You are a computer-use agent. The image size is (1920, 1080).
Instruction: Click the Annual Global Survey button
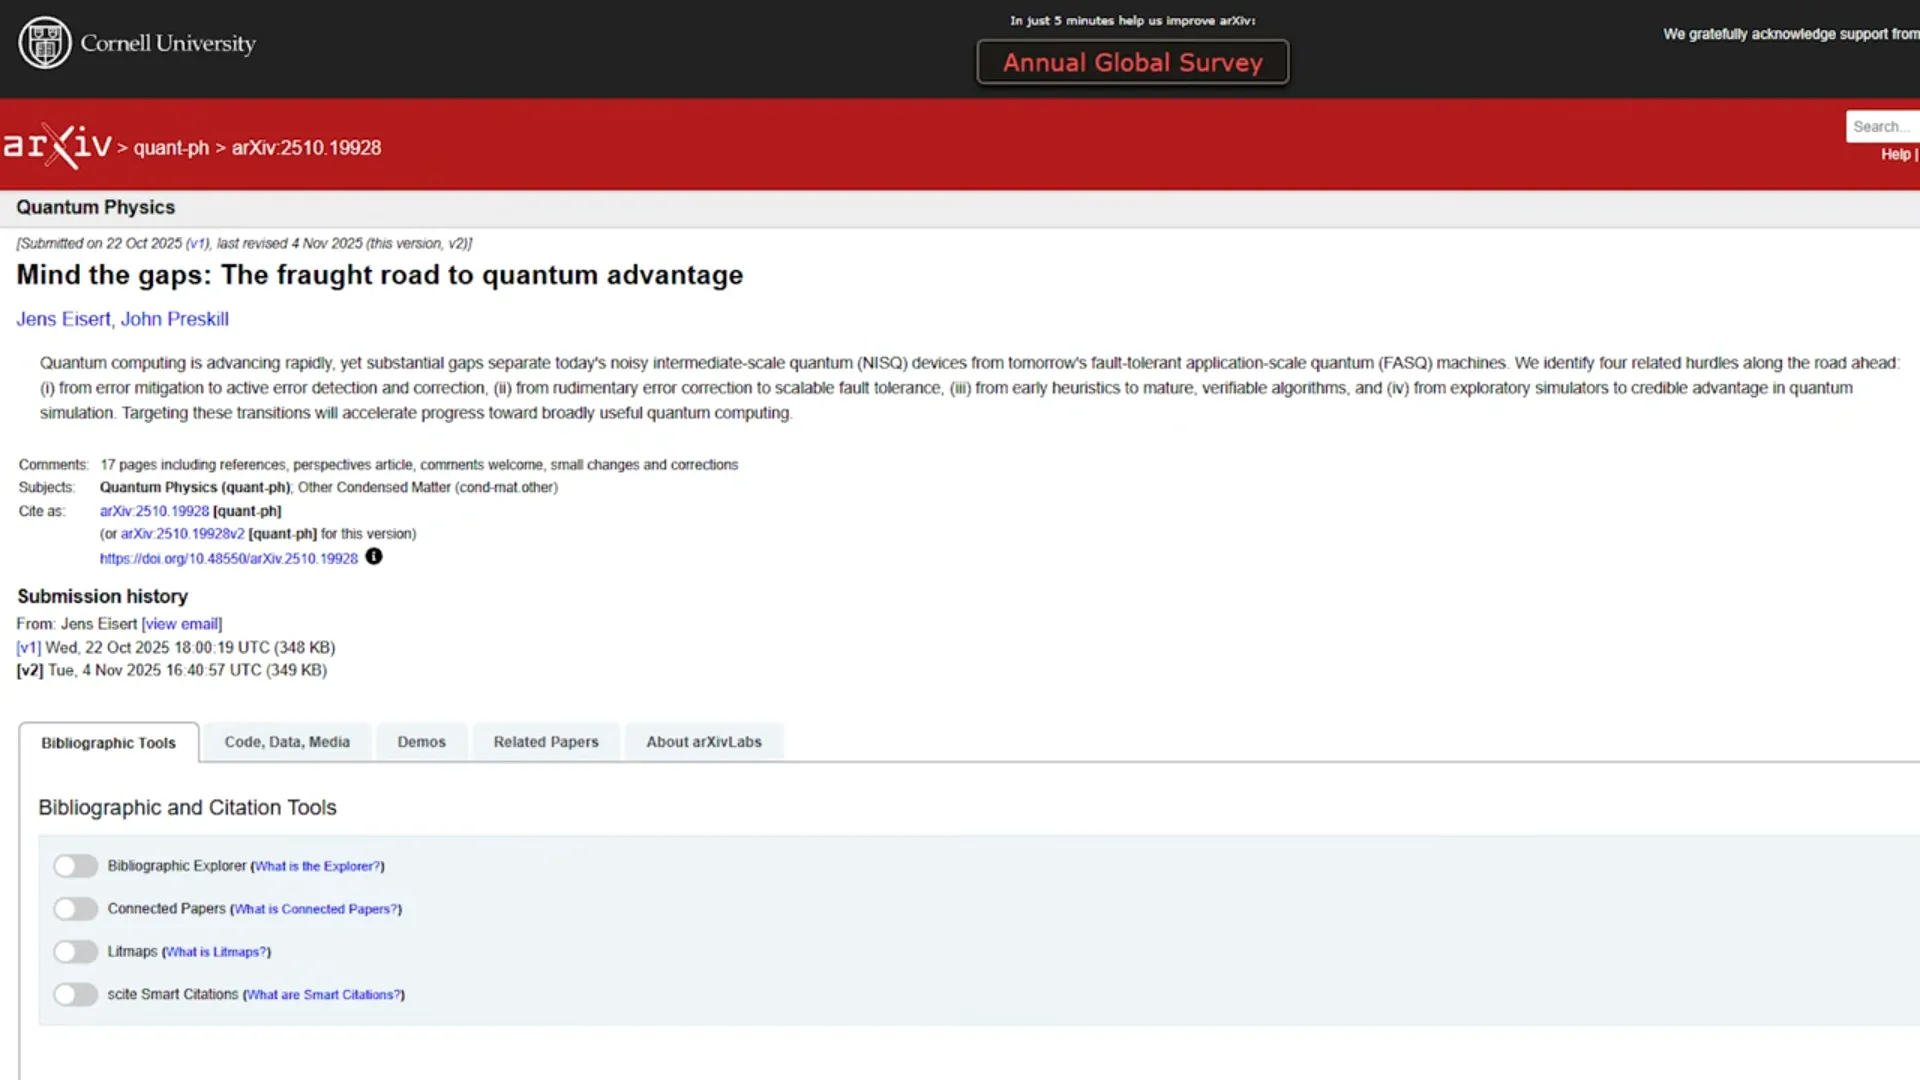click(1132, 62)
